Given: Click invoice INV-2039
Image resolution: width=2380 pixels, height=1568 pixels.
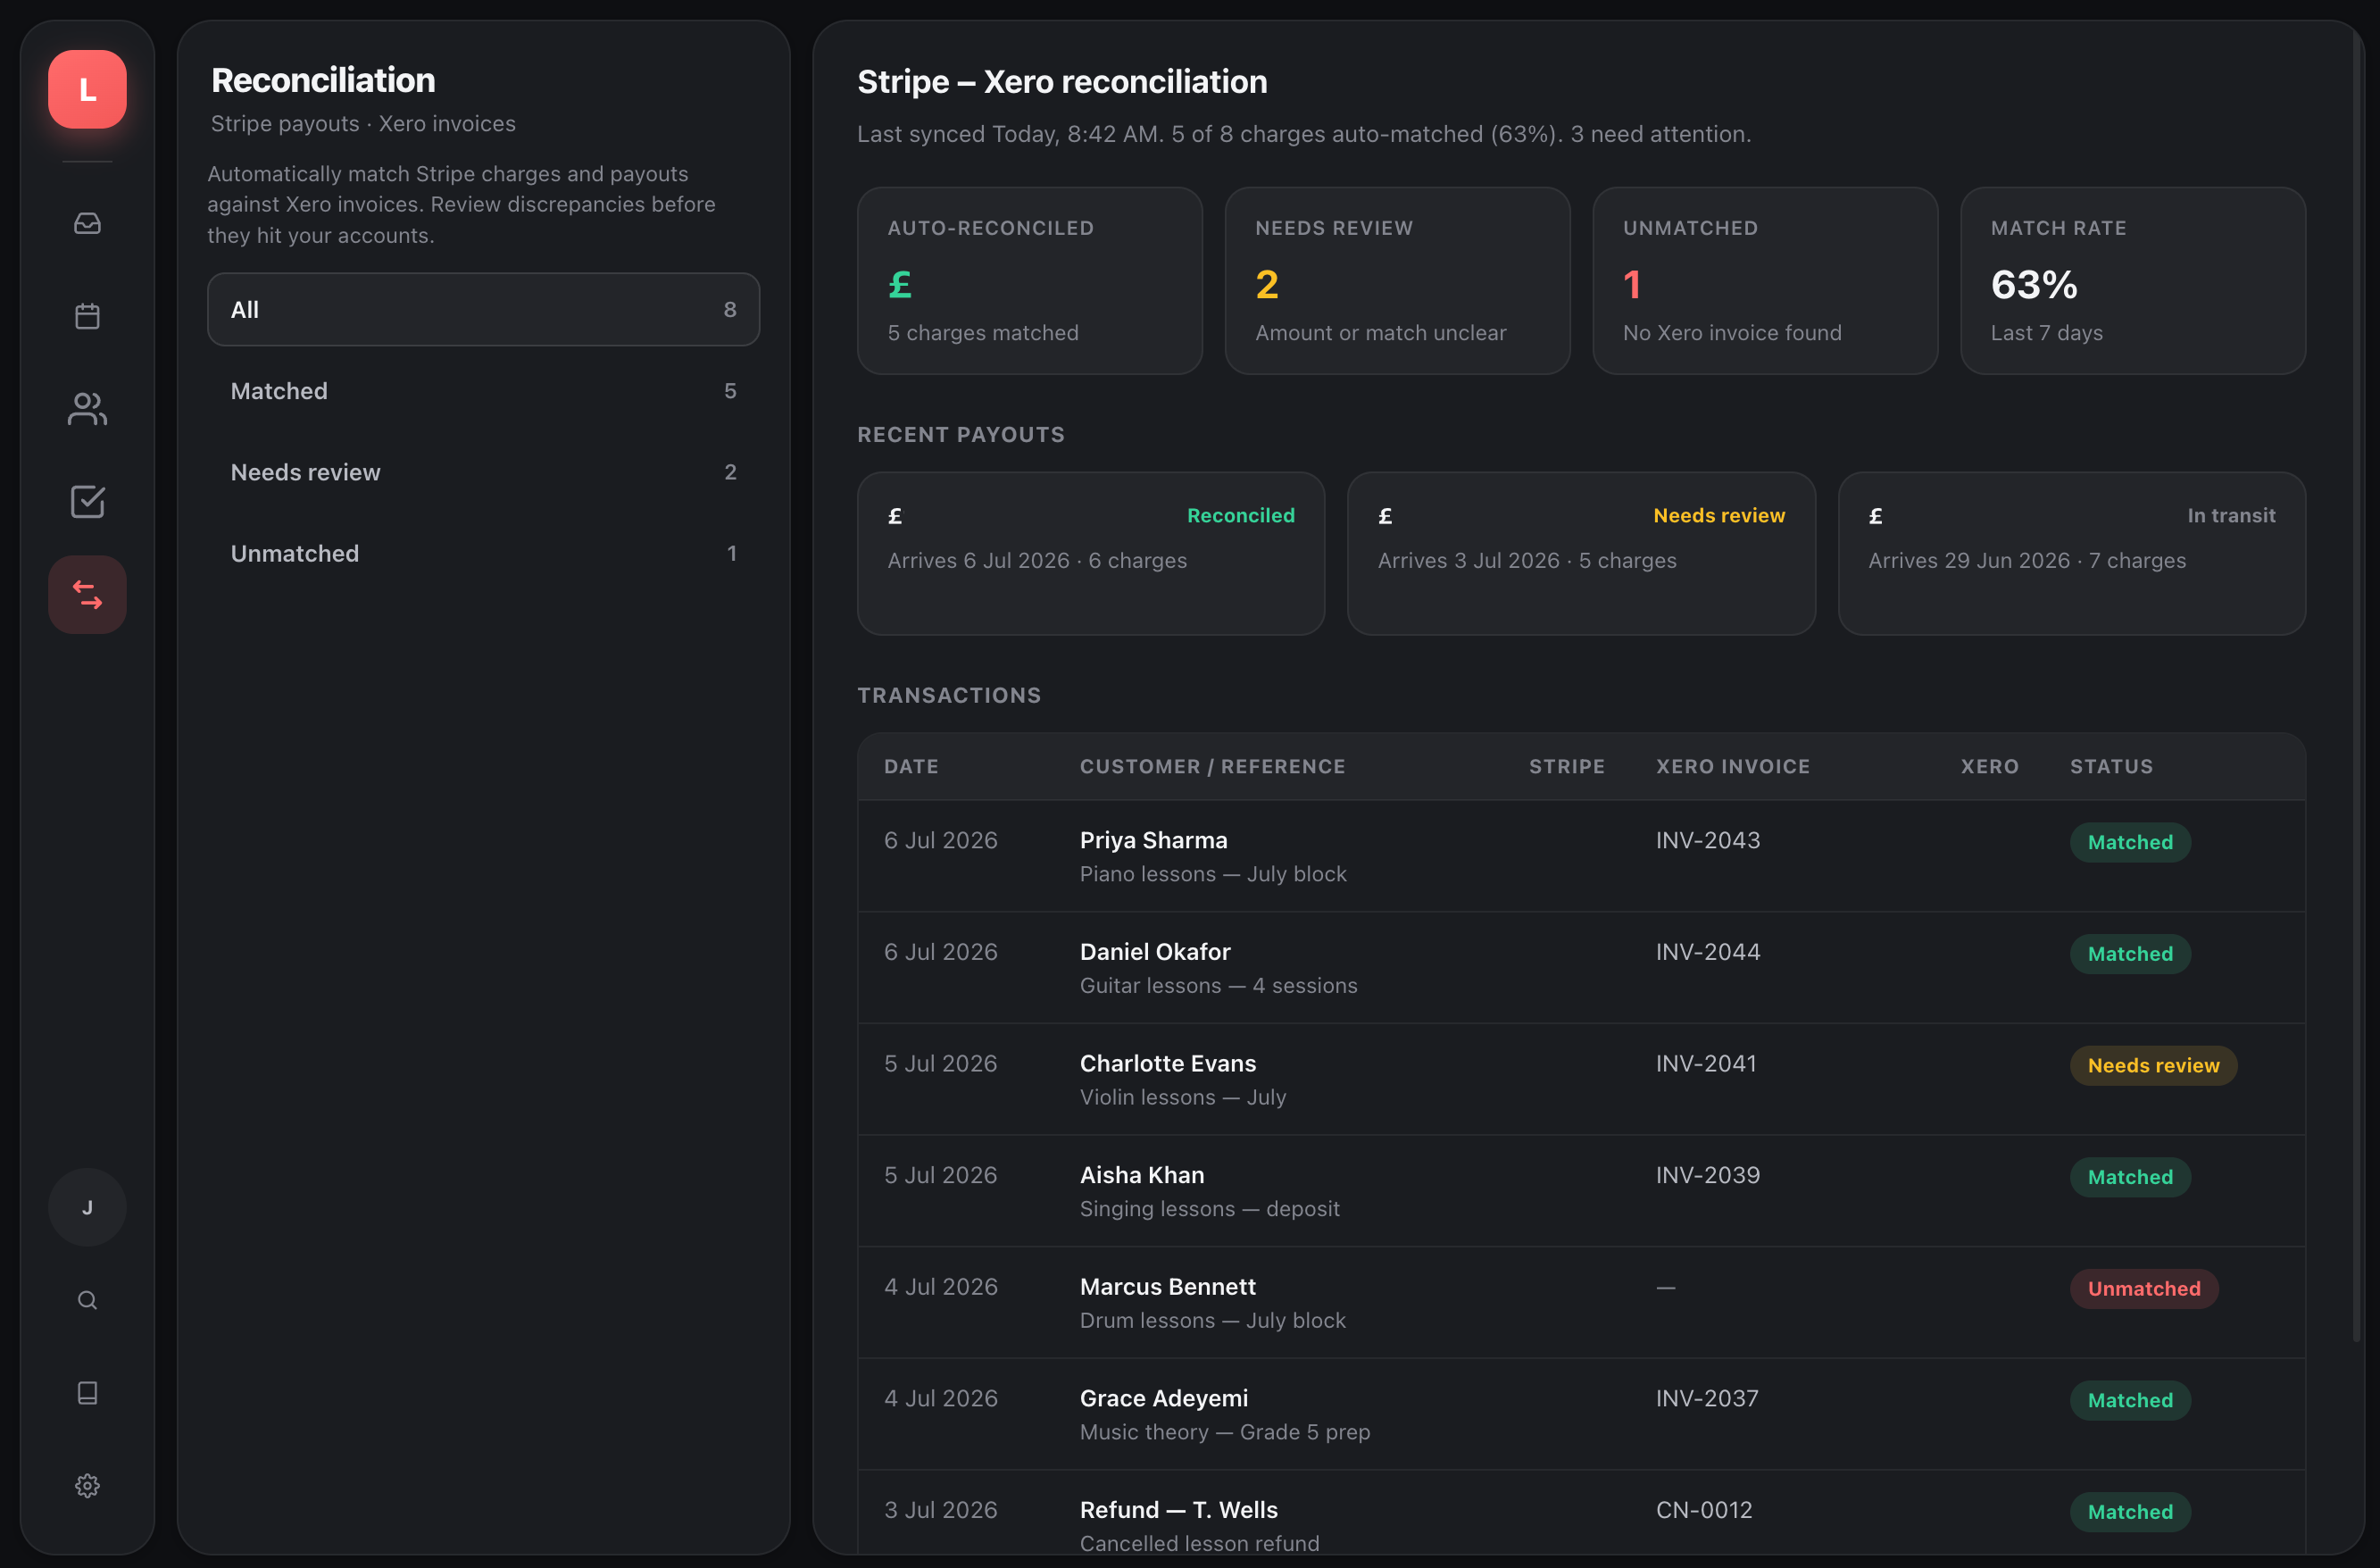Looking at the screenshot, I should [x=1707, y=1175].
